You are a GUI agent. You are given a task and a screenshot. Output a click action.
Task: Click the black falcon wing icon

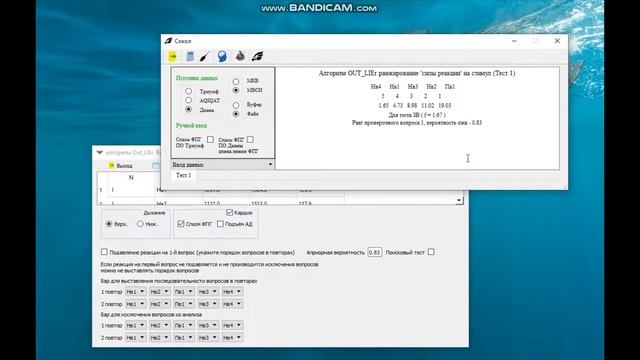coord(258,56)
